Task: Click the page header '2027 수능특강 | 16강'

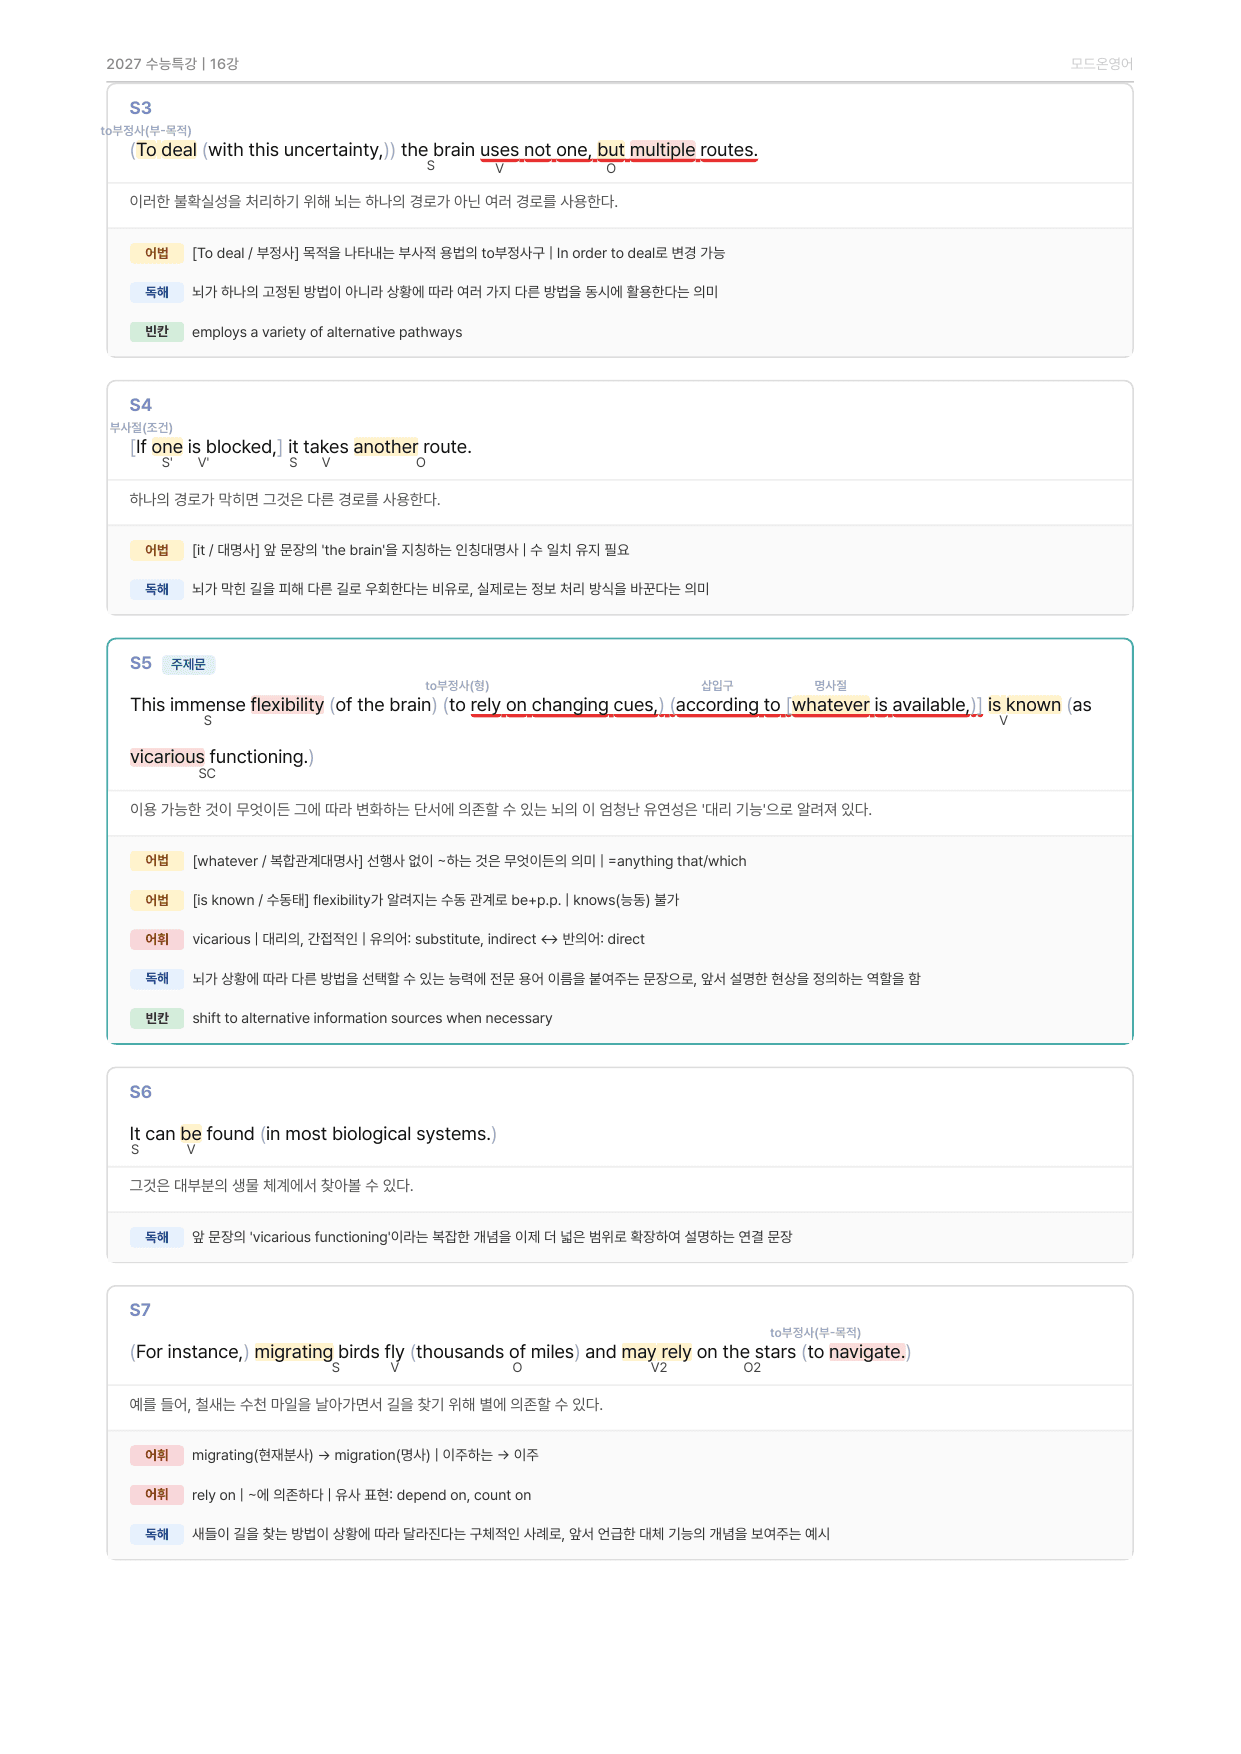Action: (172, 64)
